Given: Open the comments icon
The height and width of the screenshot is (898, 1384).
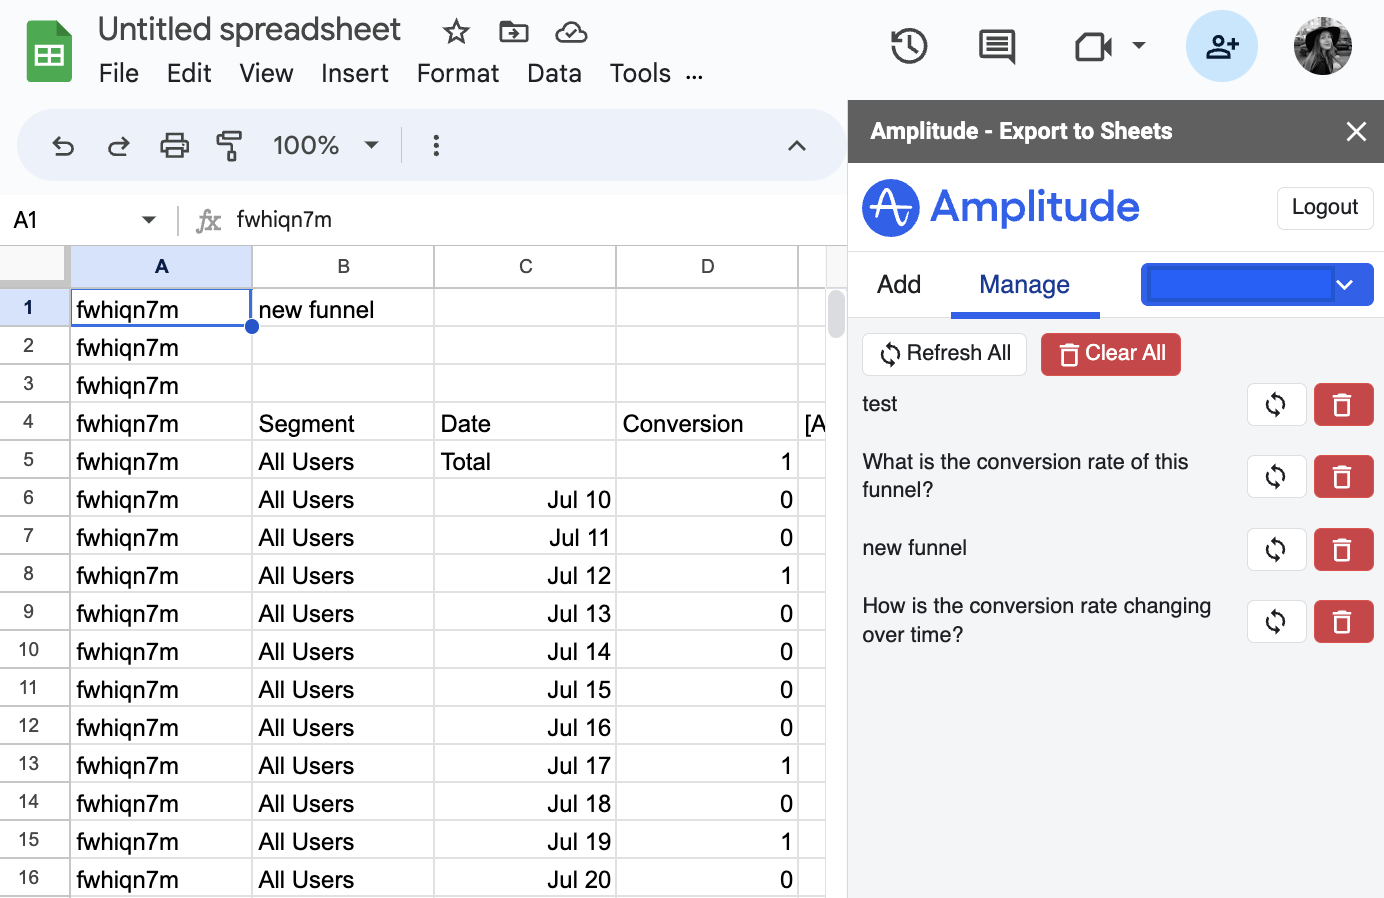Looking at the screenshot, I should pyautogui.click(x=997, y=46).
